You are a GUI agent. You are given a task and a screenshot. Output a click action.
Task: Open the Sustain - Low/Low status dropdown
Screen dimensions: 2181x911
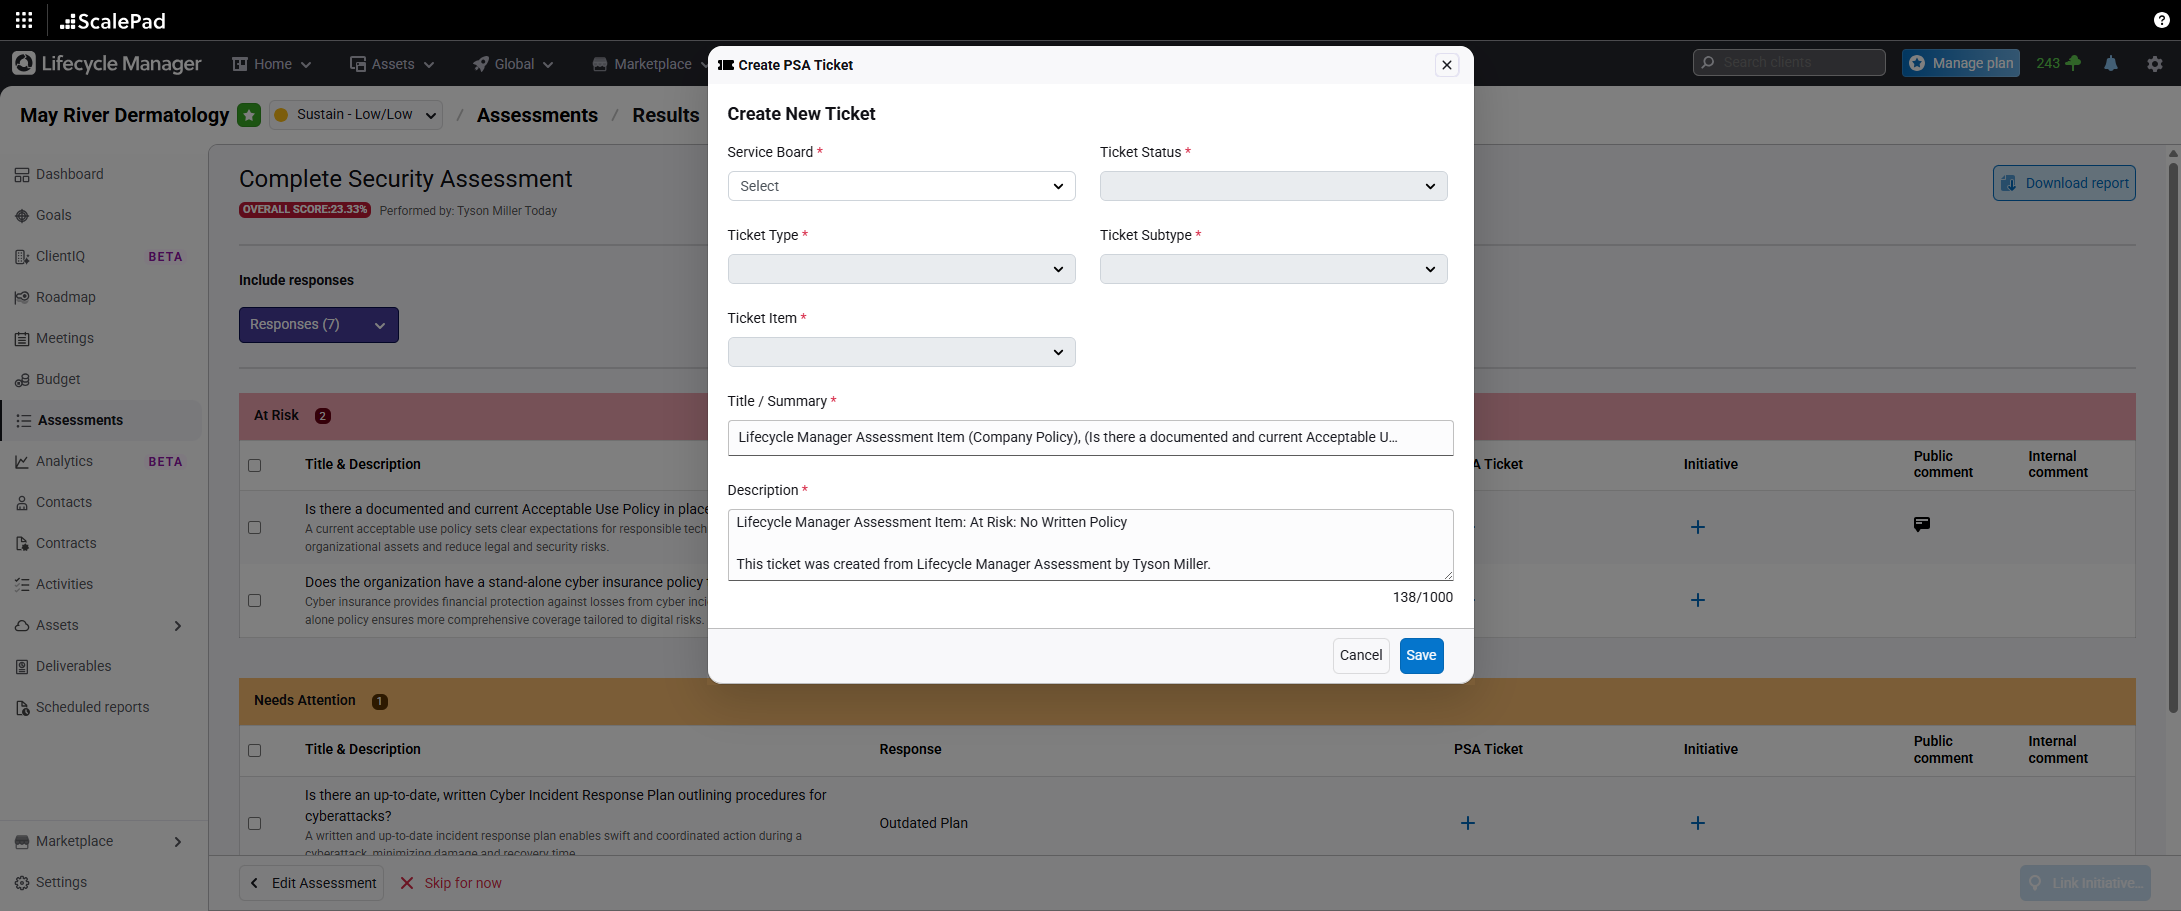(356, 115)
